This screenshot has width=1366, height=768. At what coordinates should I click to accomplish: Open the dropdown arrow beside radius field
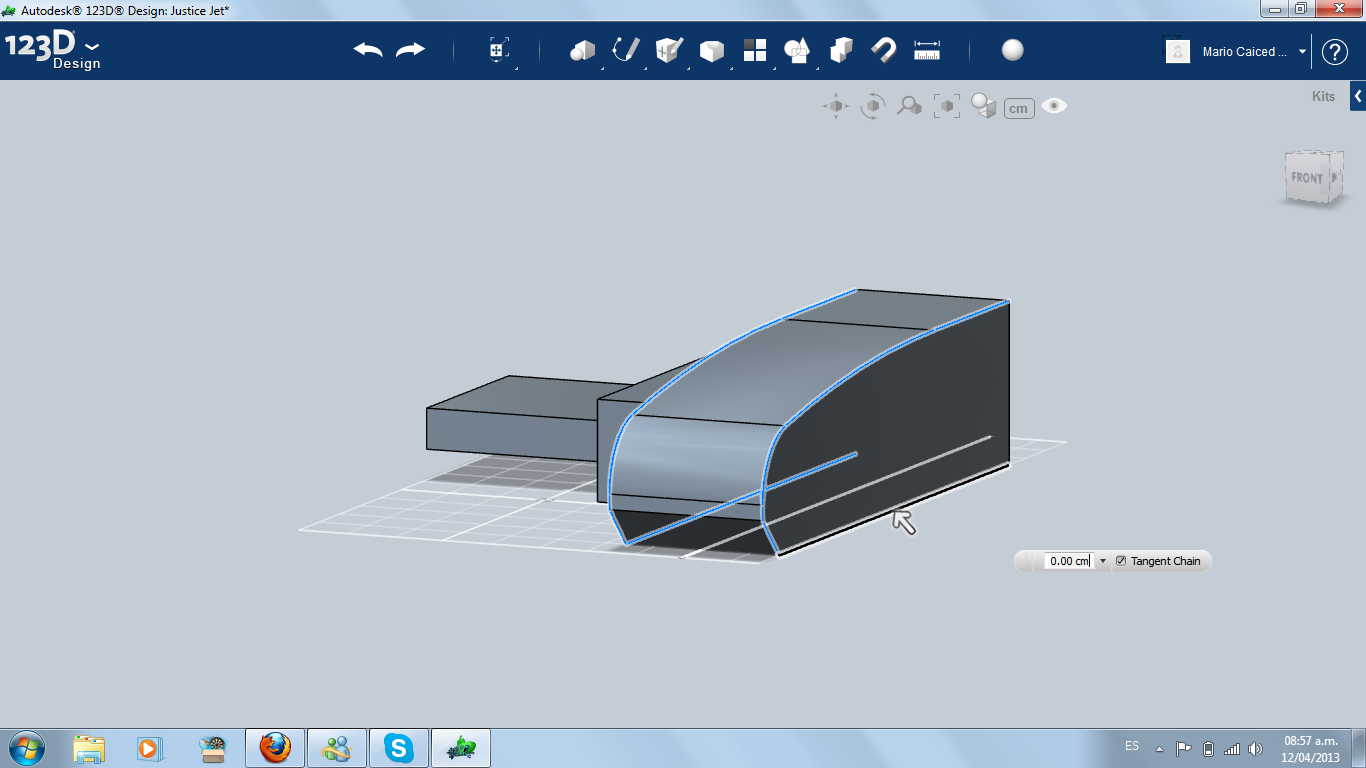1103,561
